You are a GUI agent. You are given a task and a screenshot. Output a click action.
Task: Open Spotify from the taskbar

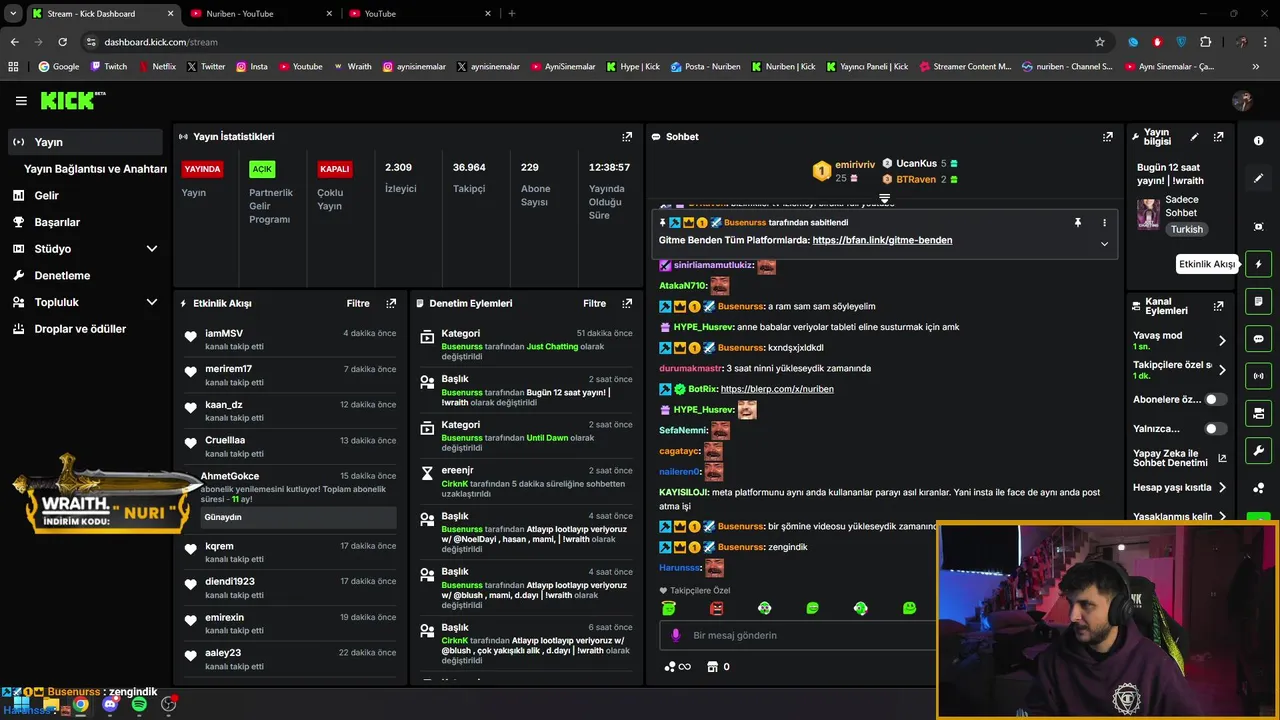click(139, 704)
